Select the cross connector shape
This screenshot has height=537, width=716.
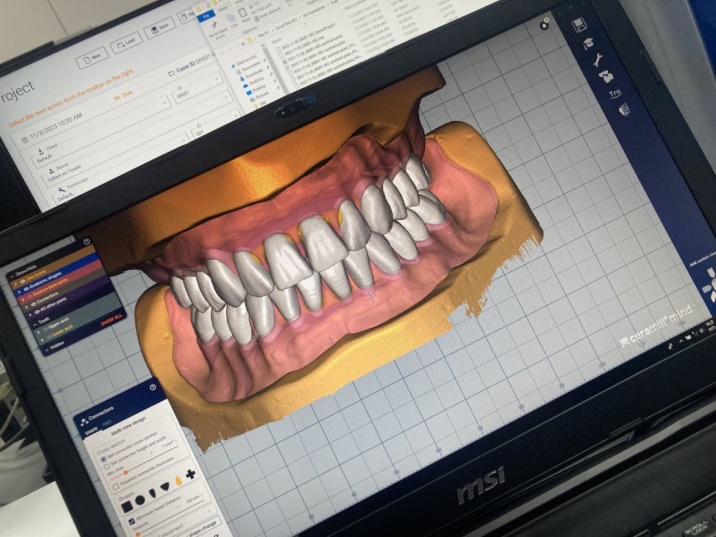tap(190, 474)
